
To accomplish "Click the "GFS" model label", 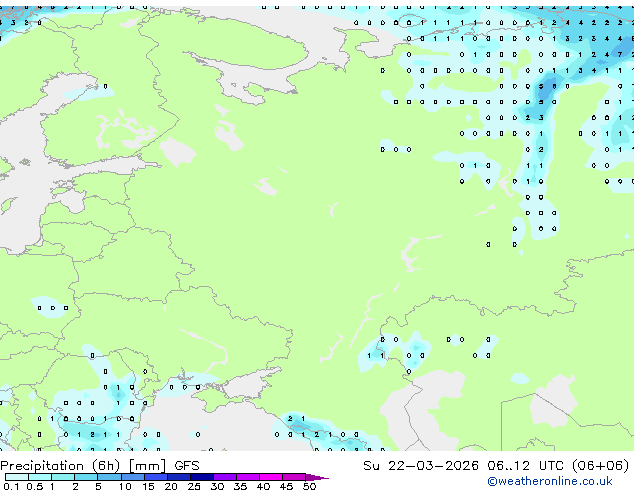I will [187, 466].
